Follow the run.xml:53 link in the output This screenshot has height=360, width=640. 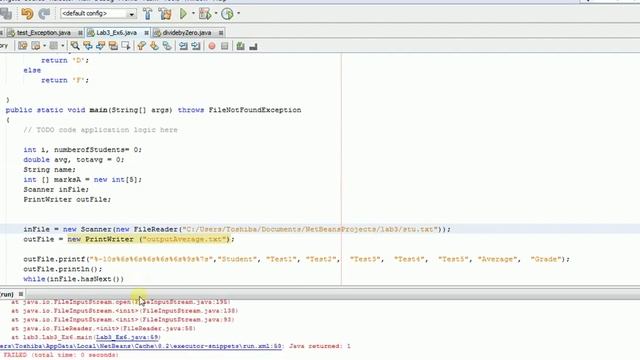[x=140, y=346]
